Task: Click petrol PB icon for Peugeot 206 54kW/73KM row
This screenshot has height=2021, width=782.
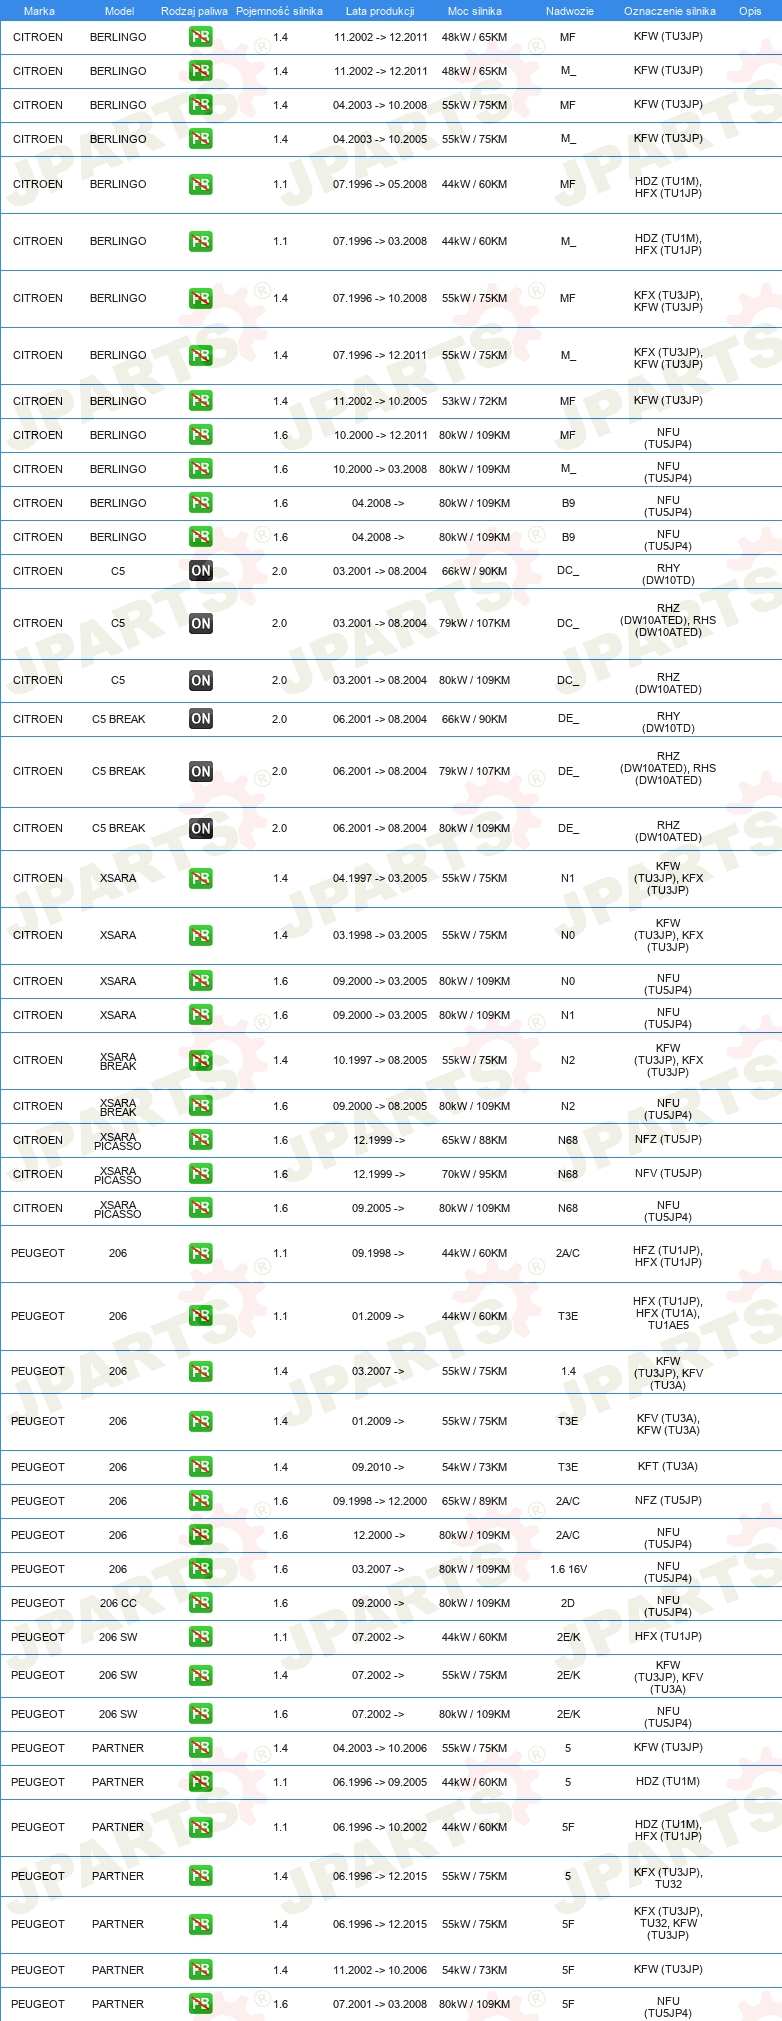Action: point(201,1467)
